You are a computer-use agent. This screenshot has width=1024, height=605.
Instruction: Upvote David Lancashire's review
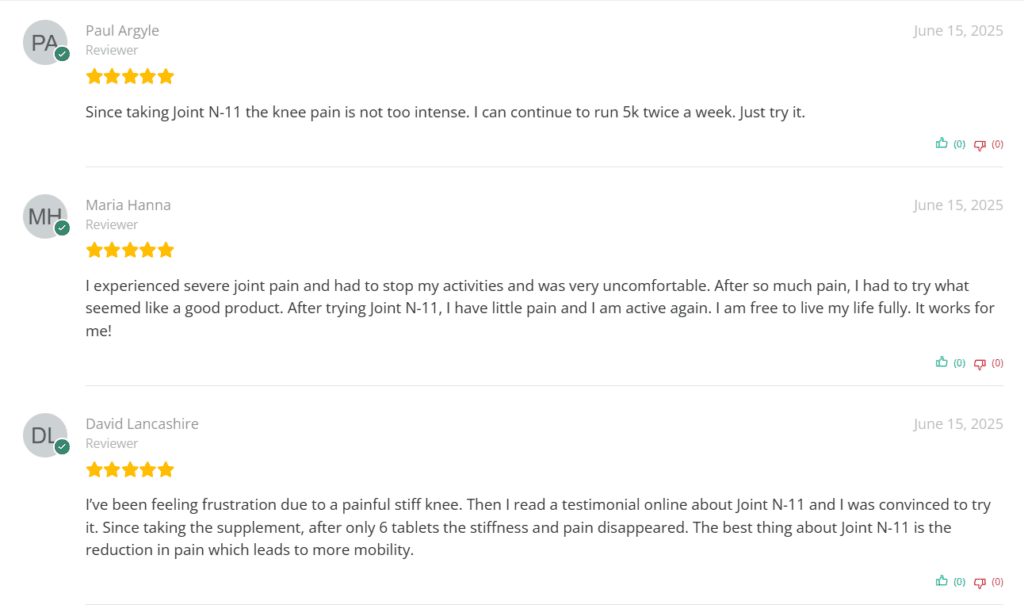[941, 581]
